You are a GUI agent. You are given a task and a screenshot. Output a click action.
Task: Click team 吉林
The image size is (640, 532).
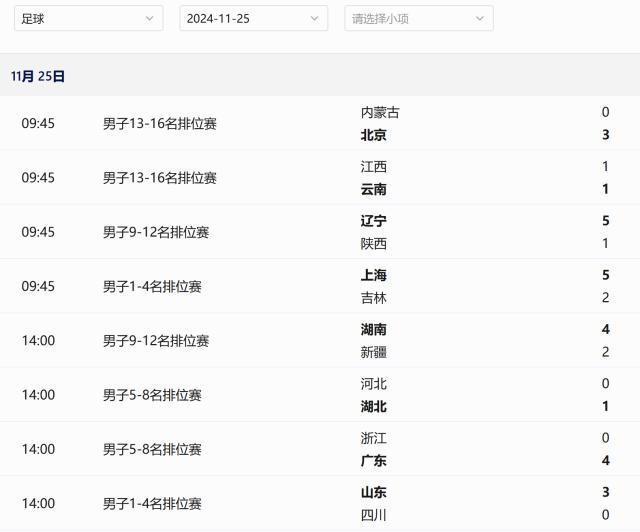[x=374, y=297]
